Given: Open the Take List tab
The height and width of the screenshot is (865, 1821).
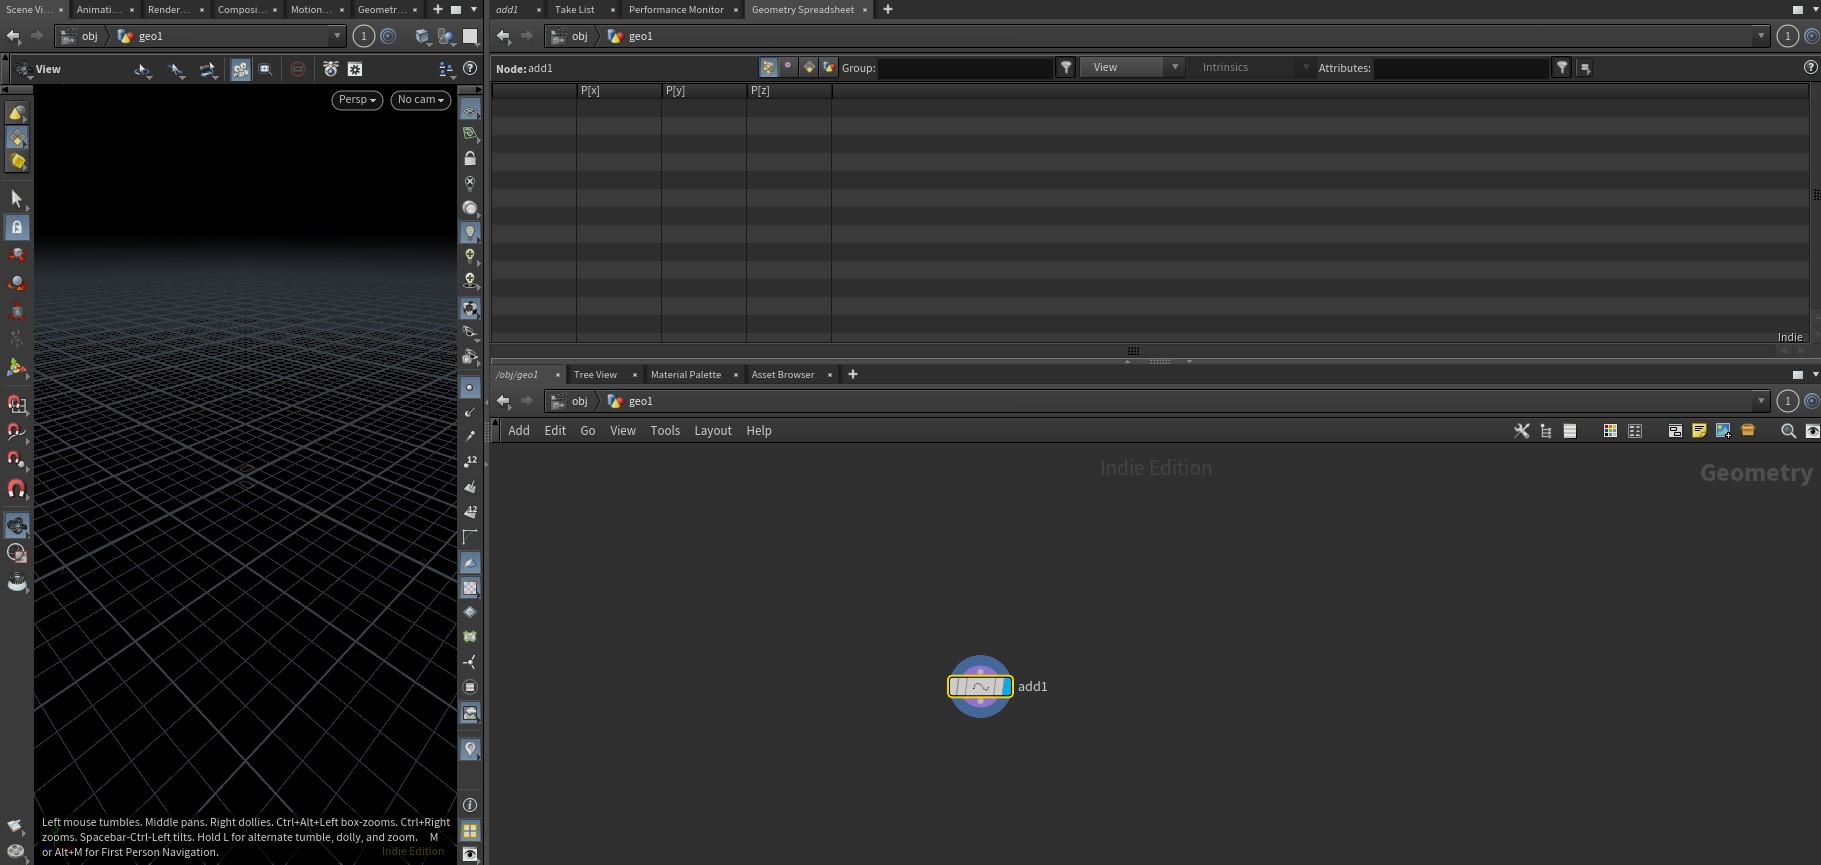Looking at the screenshot, I should point(574,9).
